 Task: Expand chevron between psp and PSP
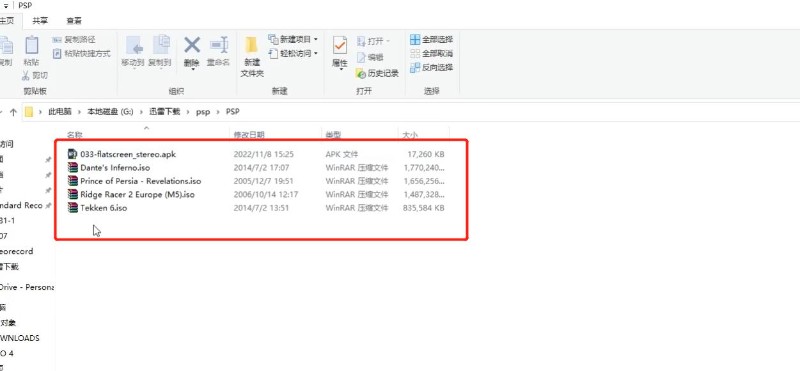coord(218,112)
